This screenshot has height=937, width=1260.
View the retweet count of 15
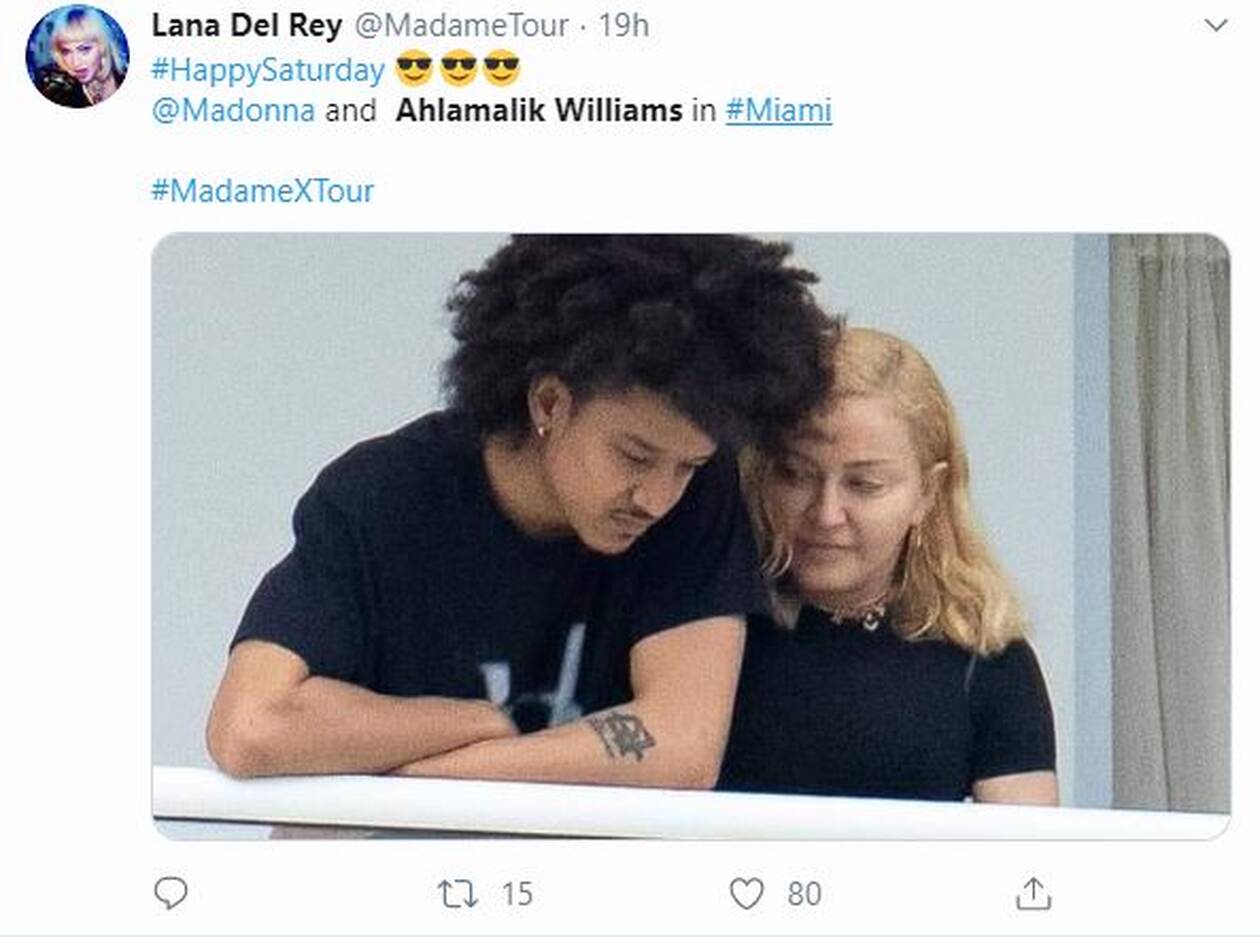pyautogui.click(x=516, y=893)
